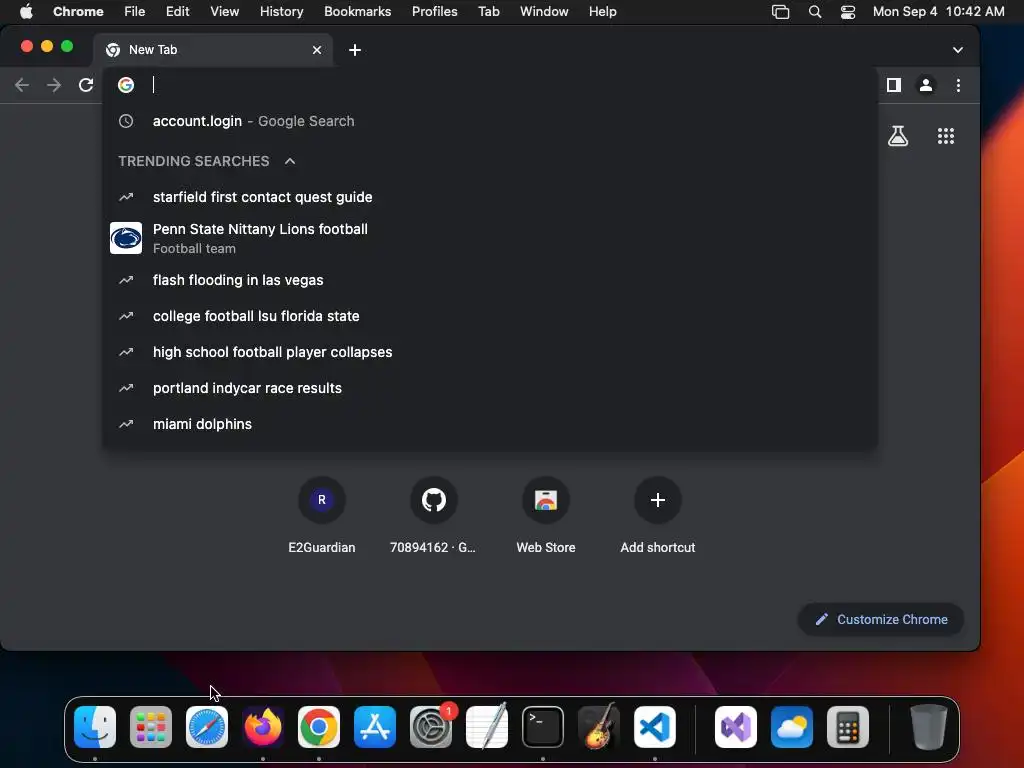Open Finder from the Dock

pyautogui.click(x=95, y=727)
